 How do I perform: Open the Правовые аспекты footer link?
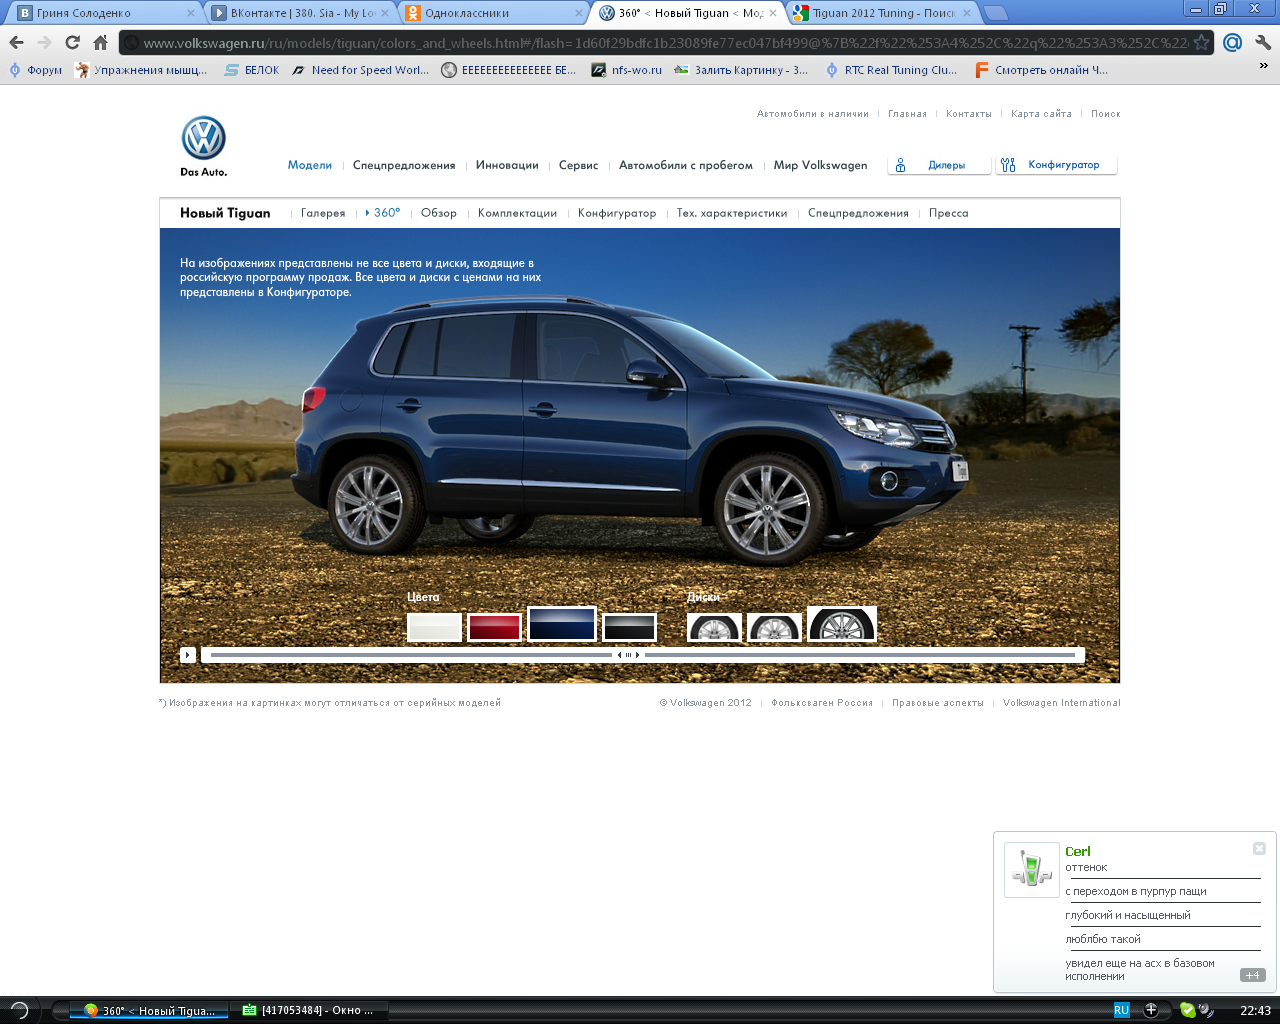point(938,703)
